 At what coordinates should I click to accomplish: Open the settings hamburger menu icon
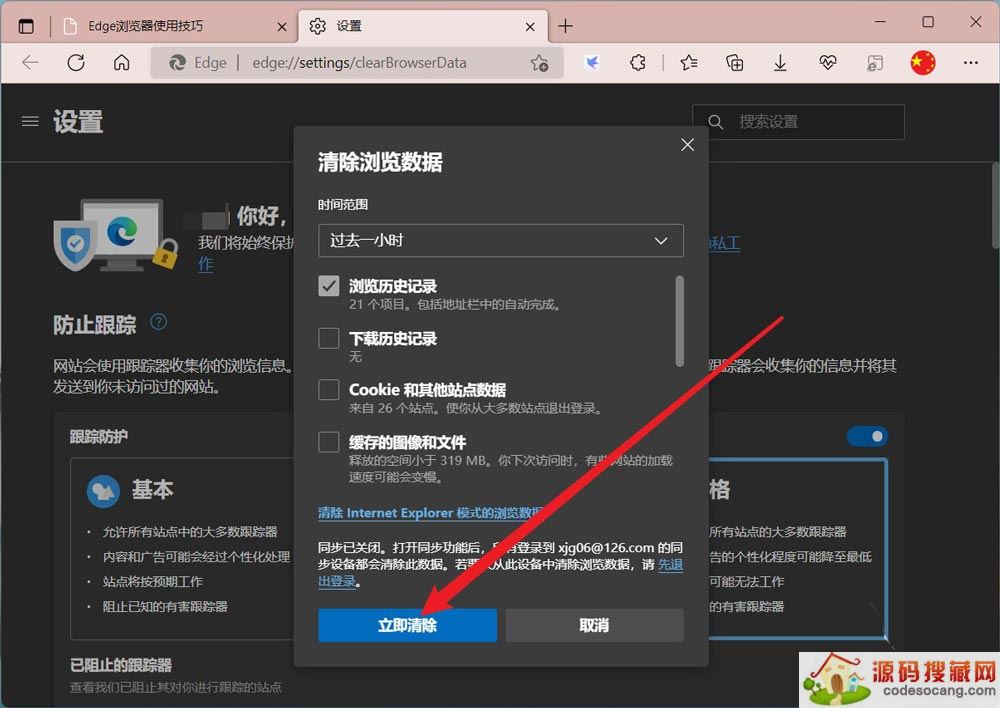(31, 121)
